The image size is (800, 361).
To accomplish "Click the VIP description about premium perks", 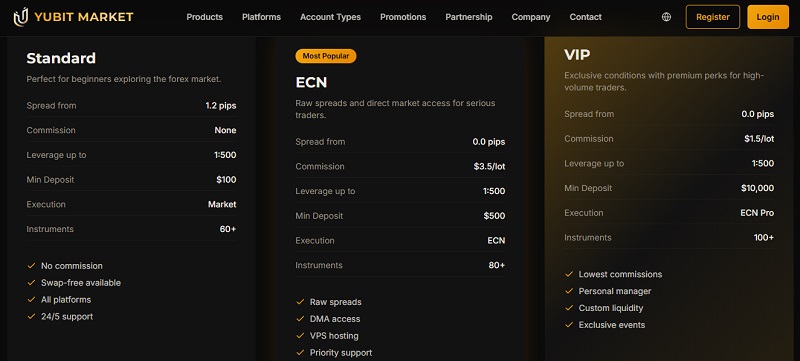I will point(664,82).
